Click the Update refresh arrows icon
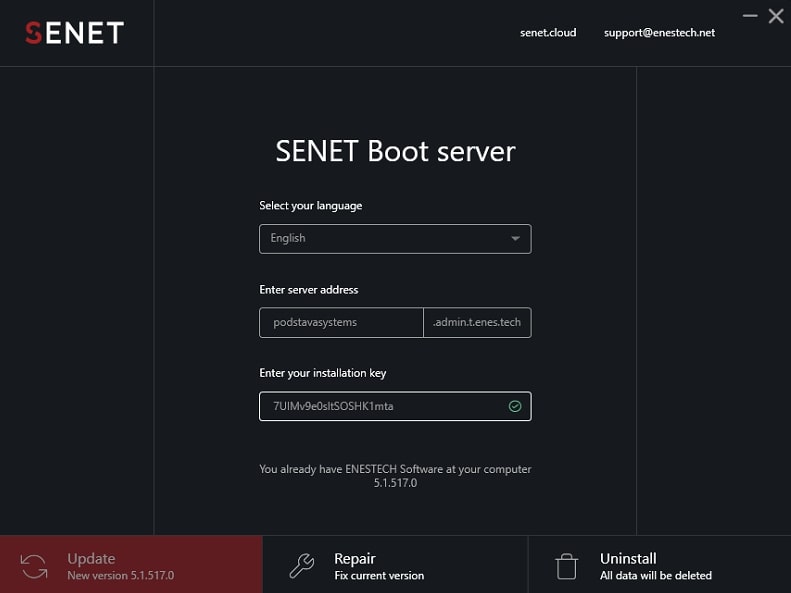The image size is (791, 593). click(34, 566)
